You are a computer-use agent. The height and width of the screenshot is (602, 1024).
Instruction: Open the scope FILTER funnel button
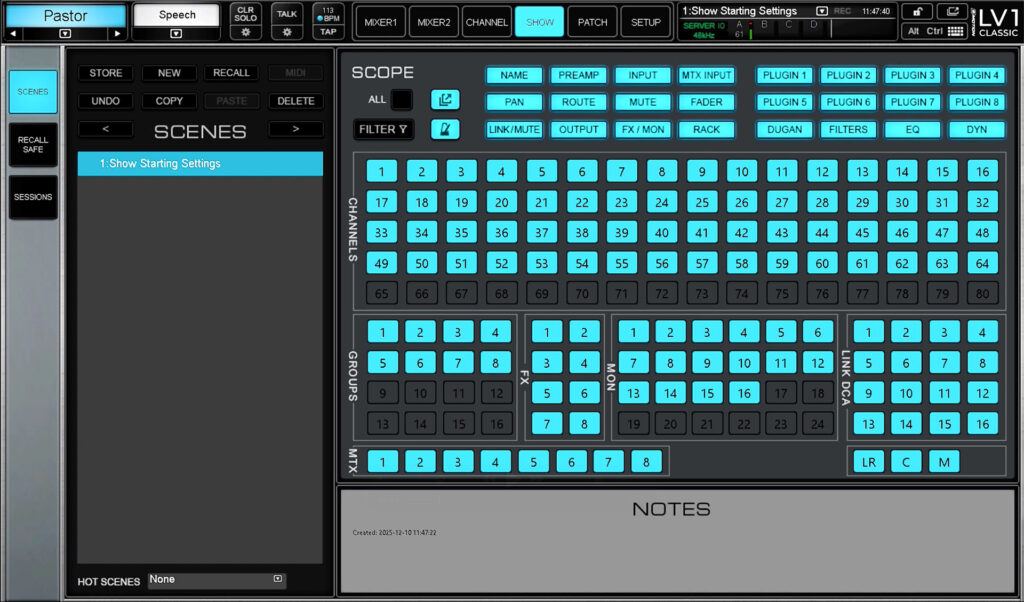[x=384, y=129]
